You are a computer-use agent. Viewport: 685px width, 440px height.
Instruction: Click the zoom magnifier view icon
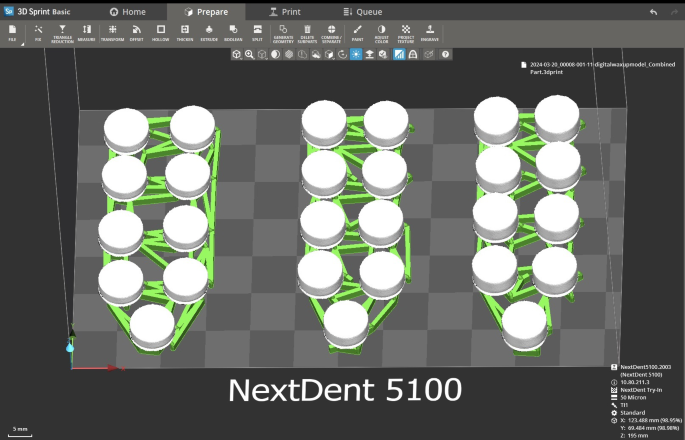tap(249, 55)
